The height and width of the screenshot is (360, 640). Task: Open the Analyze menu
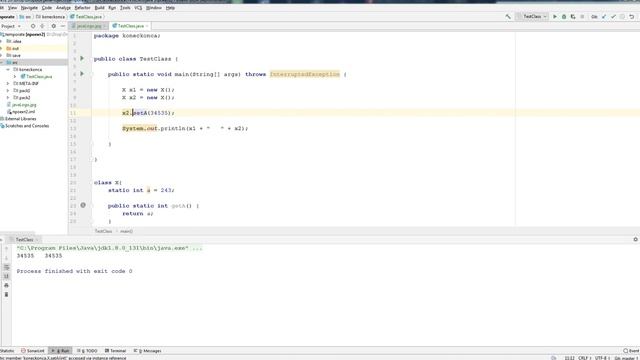click(63, 8)
